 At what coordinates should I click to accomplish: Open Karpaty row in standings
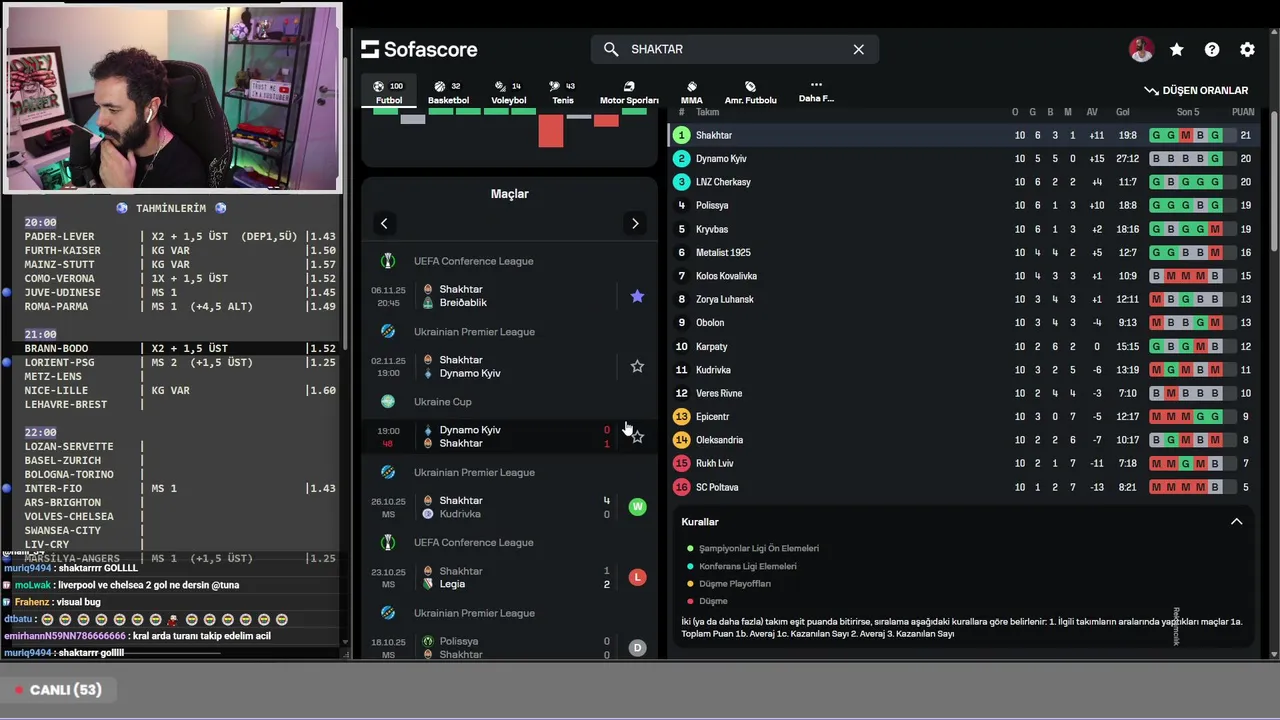tap(966, 346)
